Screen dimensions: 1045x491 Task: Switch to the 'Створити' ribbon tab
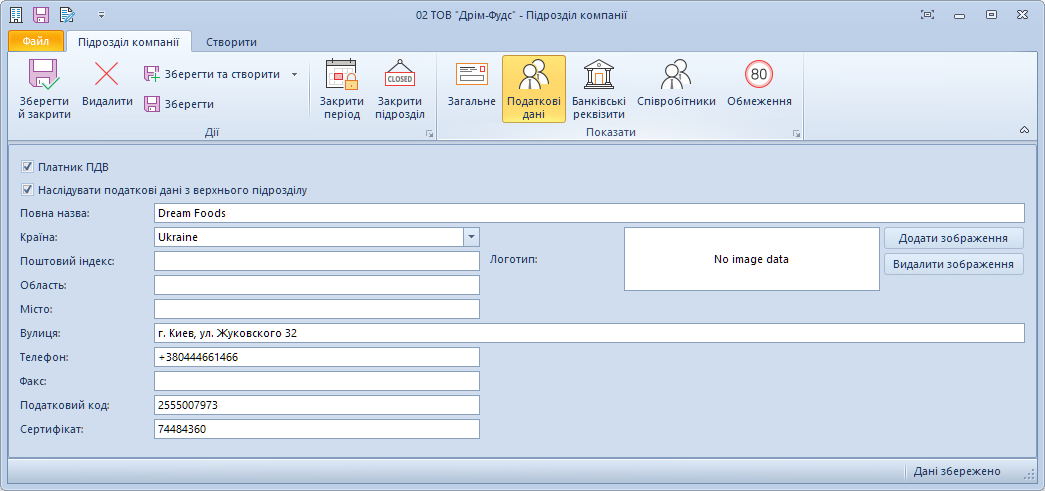pyautogui.click(x=231, y=42)
